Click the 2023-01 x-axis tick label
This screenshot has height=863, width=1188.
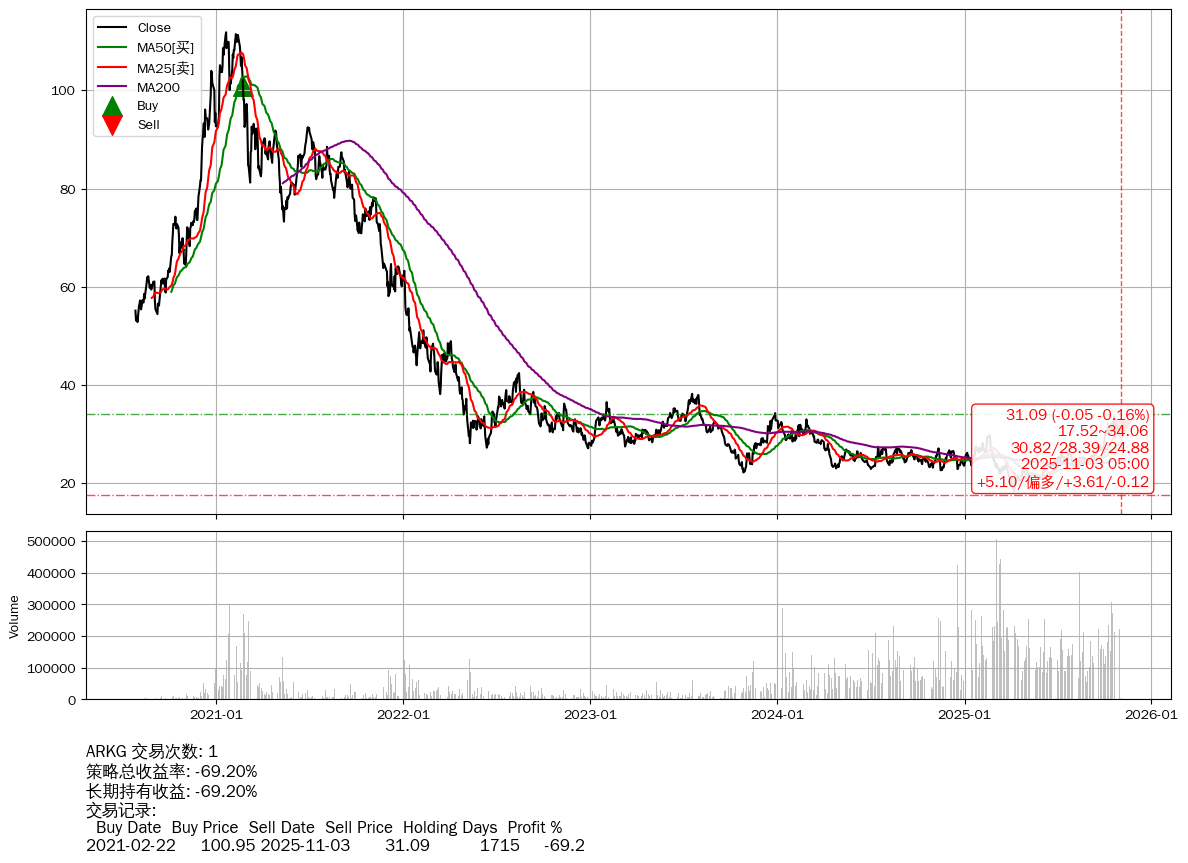pos(590,715)
